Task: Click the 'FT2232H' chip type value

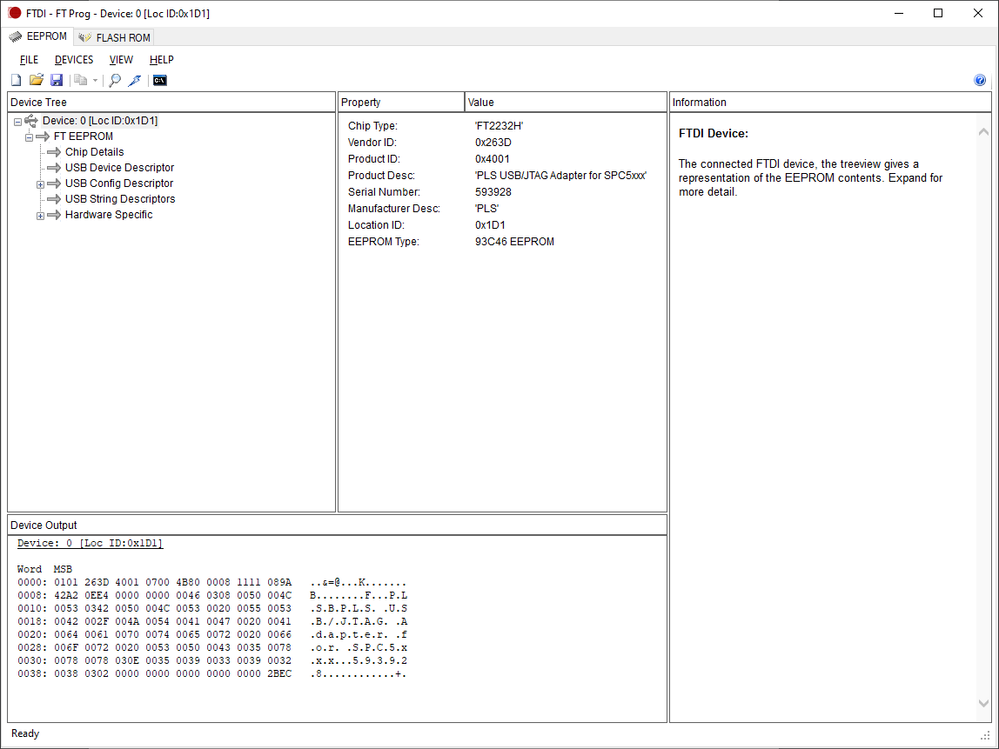Action: tap(499, 126)
